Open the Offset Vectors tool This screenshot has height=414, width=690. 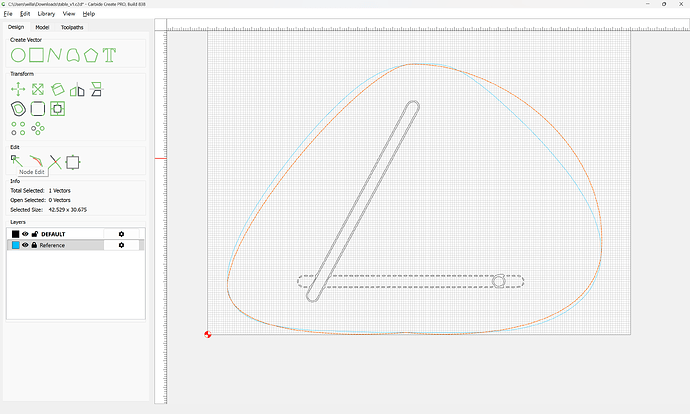18,108
